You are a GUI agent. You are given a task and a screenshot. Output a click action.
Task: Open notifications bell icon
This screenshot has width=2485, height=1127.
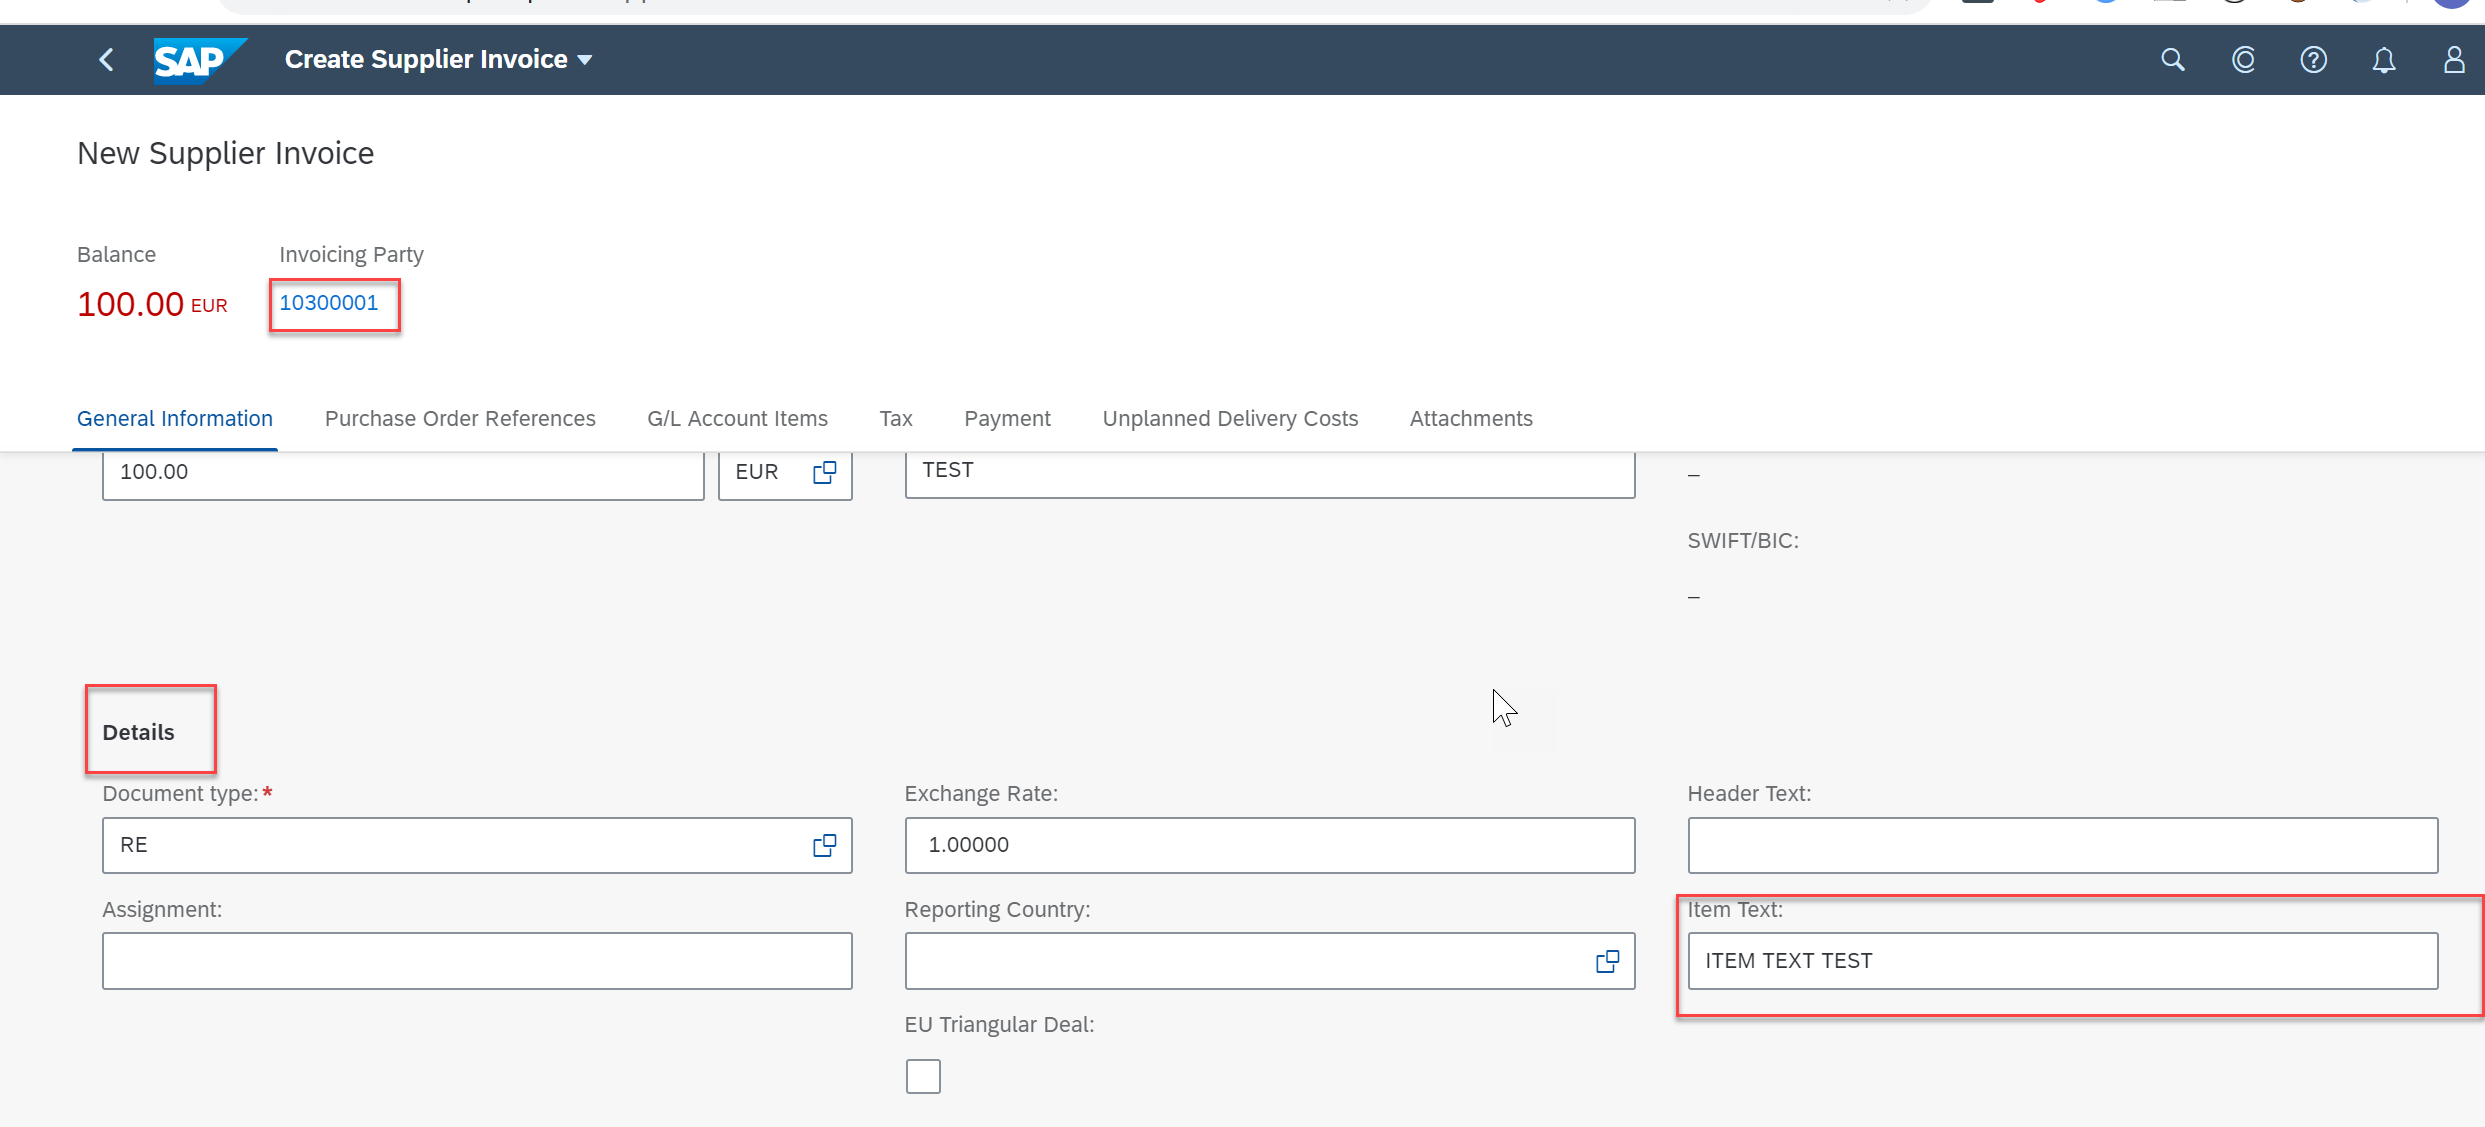click(2384, 60)
